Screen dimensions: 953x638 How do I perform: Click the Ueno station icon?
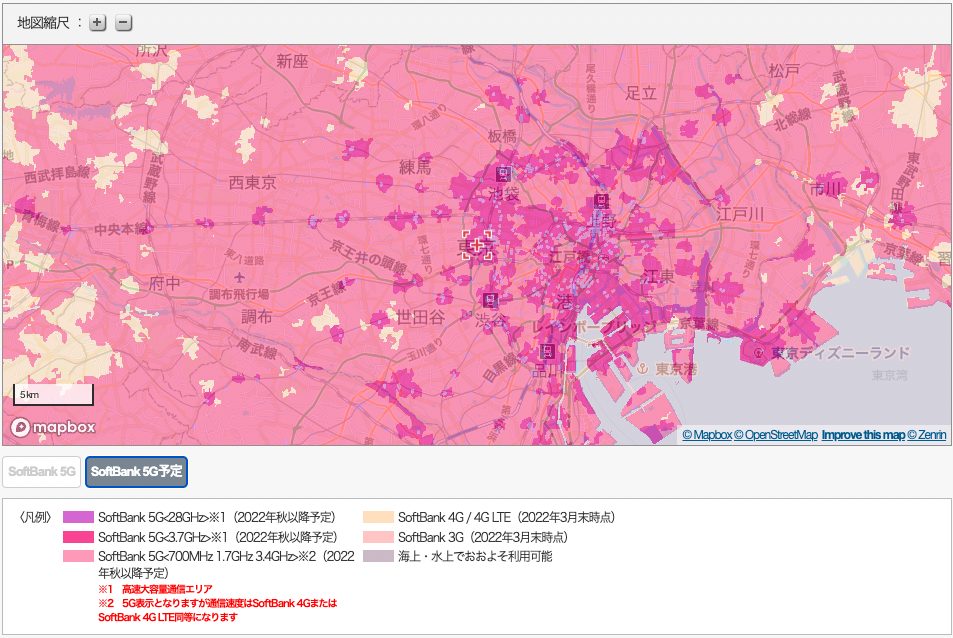(601, 202)
